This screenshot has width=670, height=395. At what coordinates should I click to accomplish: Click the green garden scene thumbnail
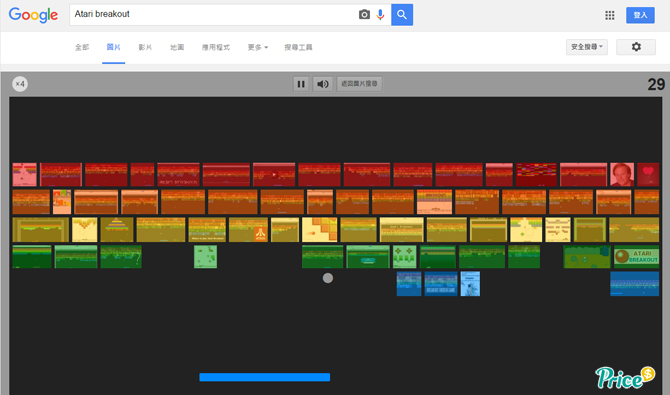pos(587,256)
